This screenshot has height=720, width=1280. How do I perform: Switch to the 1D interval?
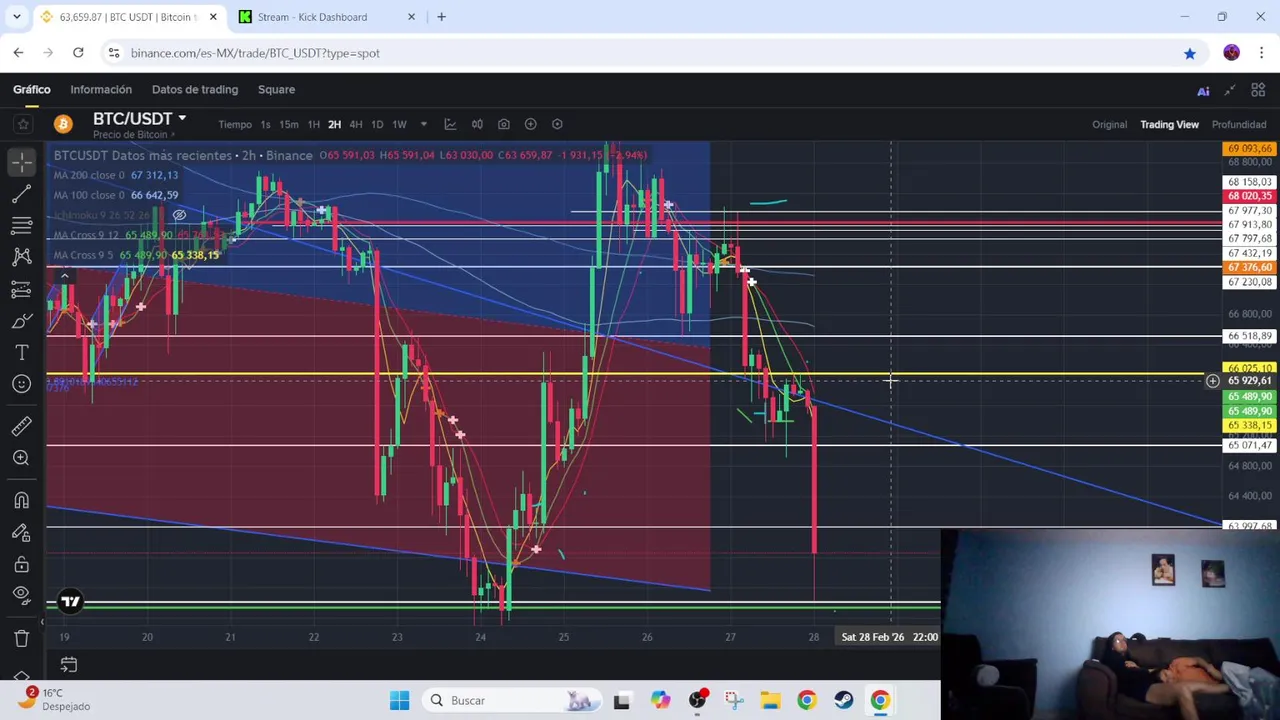377,124
